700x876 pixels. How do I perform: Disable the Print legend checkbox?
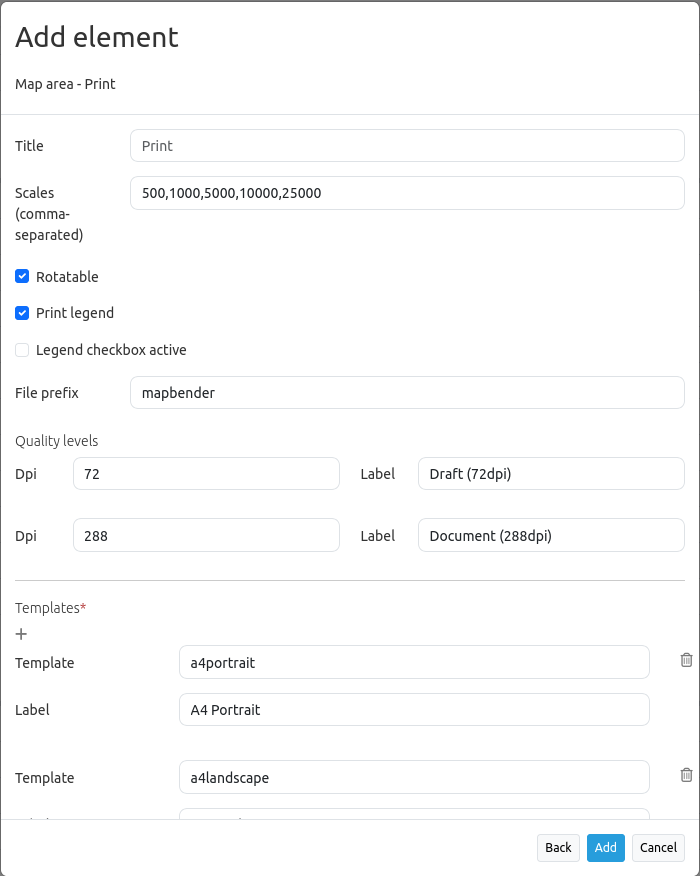pyautogui.click(x=22, y=313)
